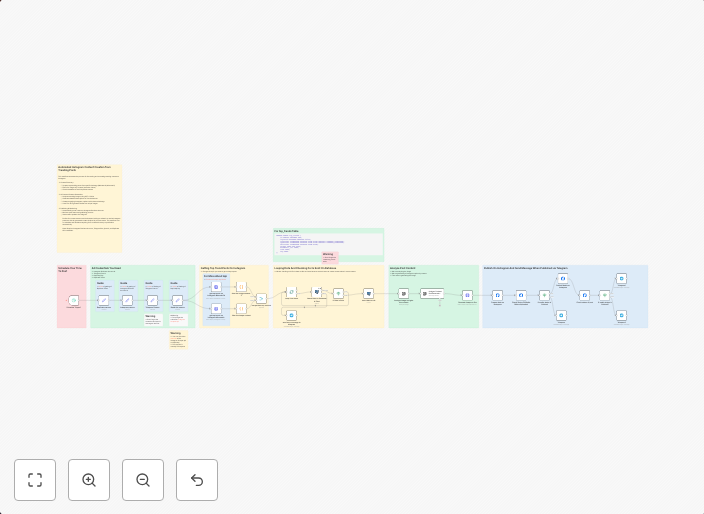Click the Telegram node below the loop node
Viewport: 704px width, 514px height.
tap(291, 316)
